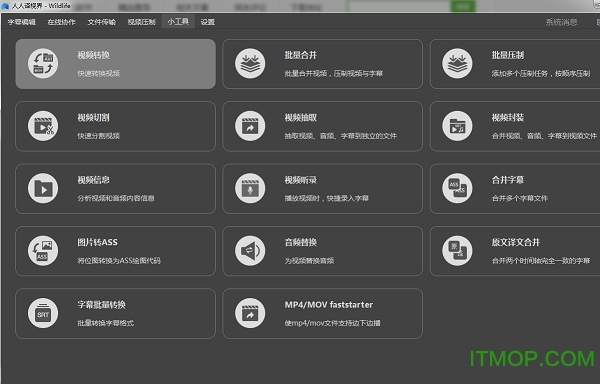Viewport: 600px width, 384px height.
Task: Click the 合并字幕 ASS files icon
Action: [457, 188]
